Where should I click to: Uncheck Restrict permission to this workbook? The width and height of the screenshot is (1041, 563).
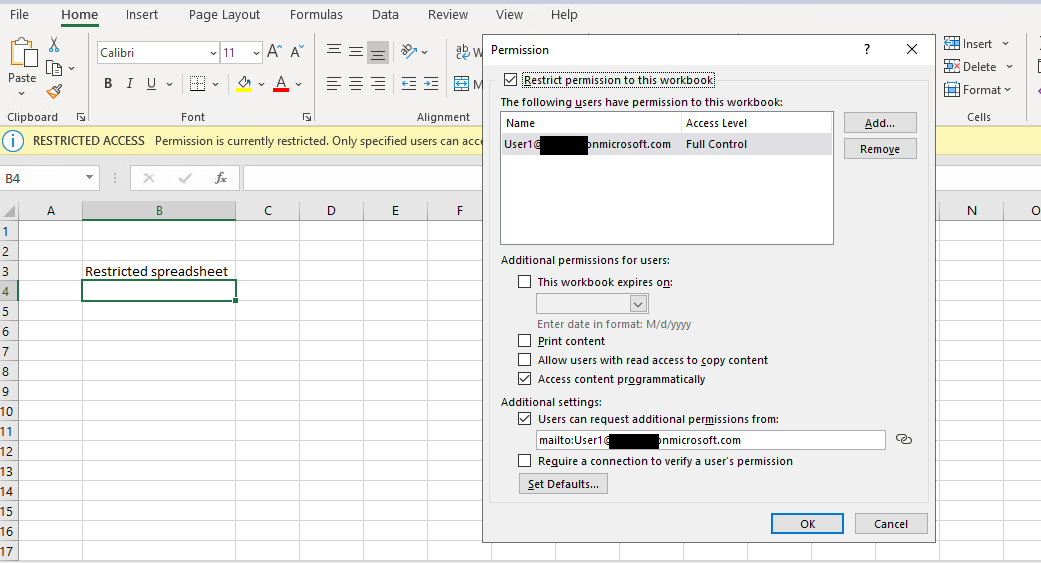pyautogui.click(x=511, y=80)
